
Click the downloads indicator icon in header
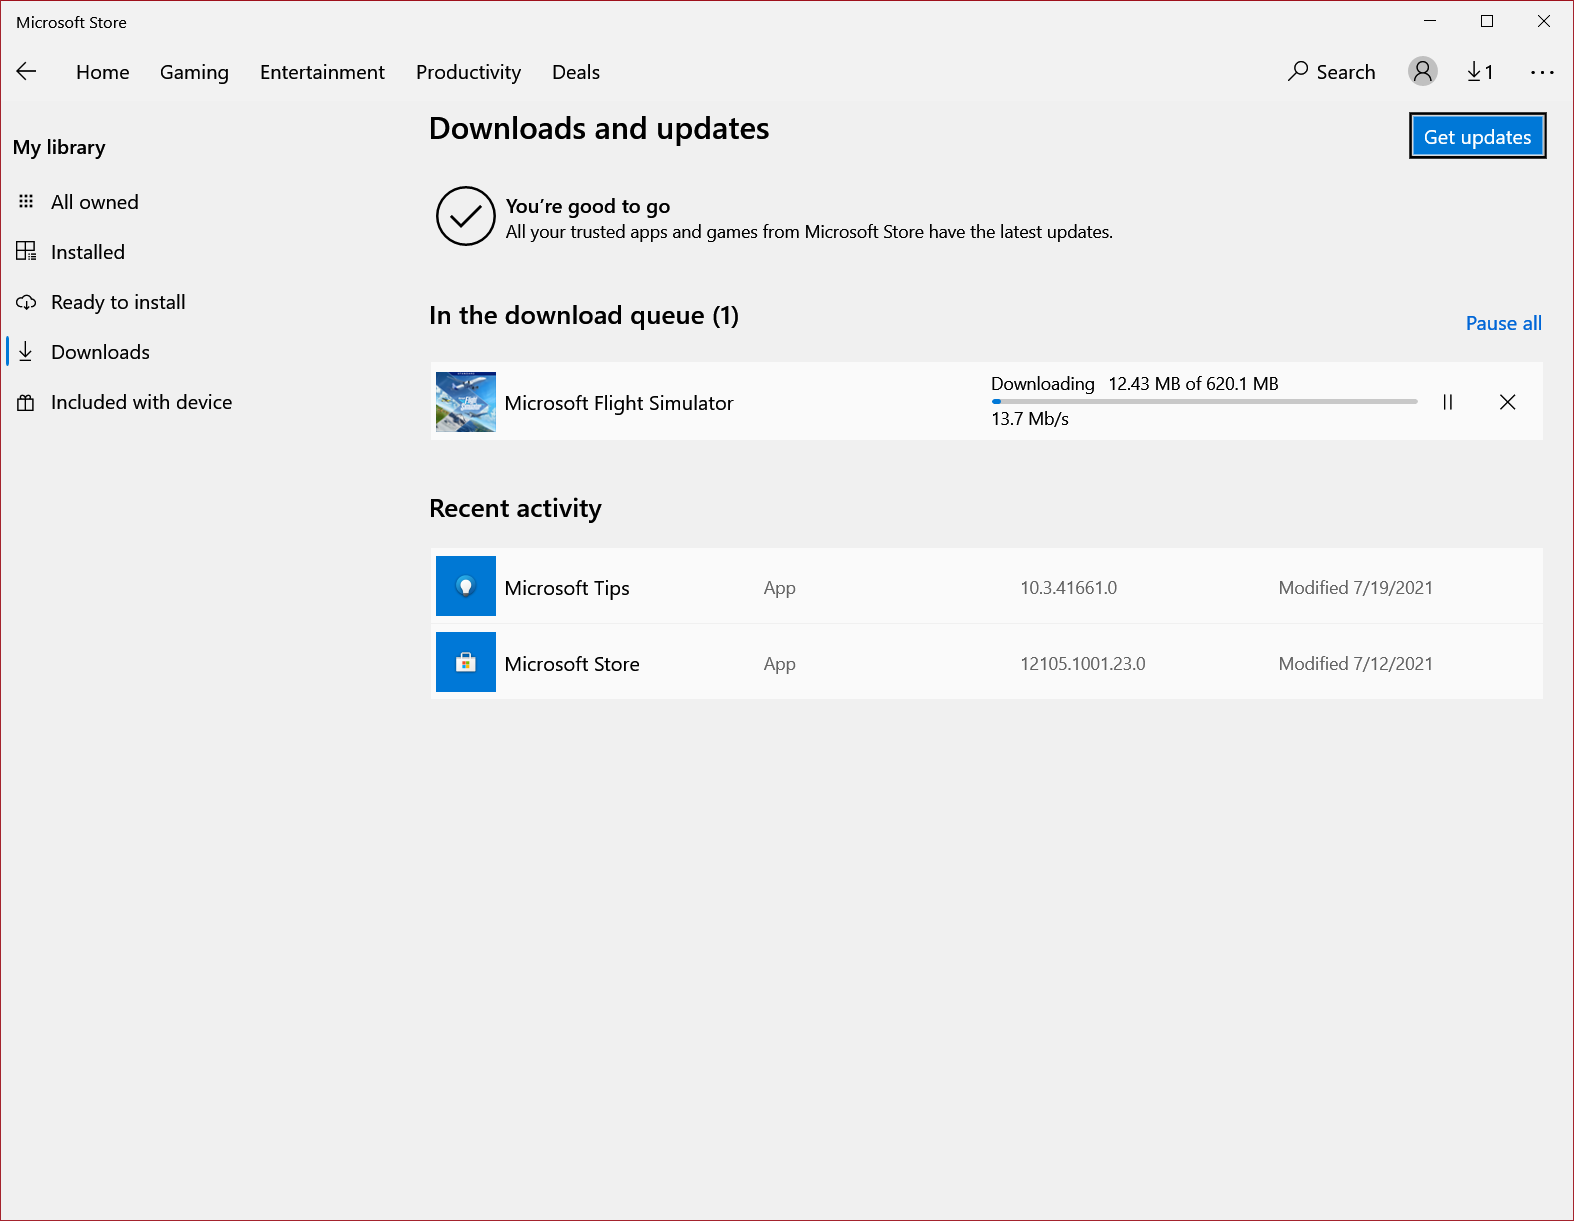(x=1479, y=71)
